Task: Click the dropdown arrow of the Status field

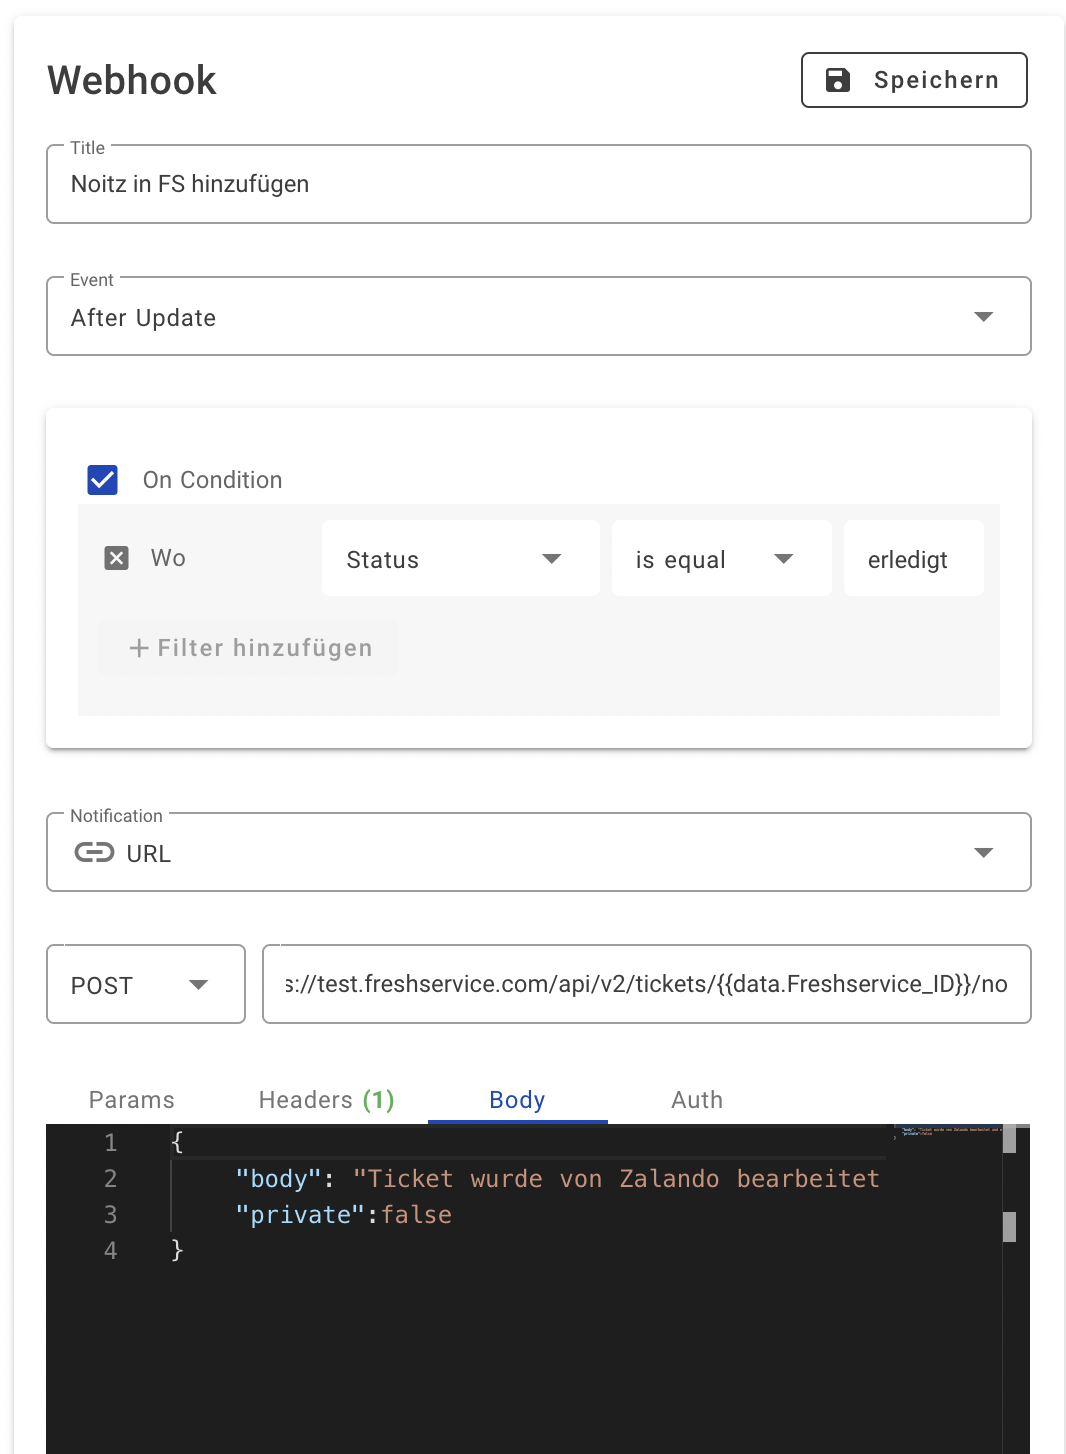Action: pos(552,559)
